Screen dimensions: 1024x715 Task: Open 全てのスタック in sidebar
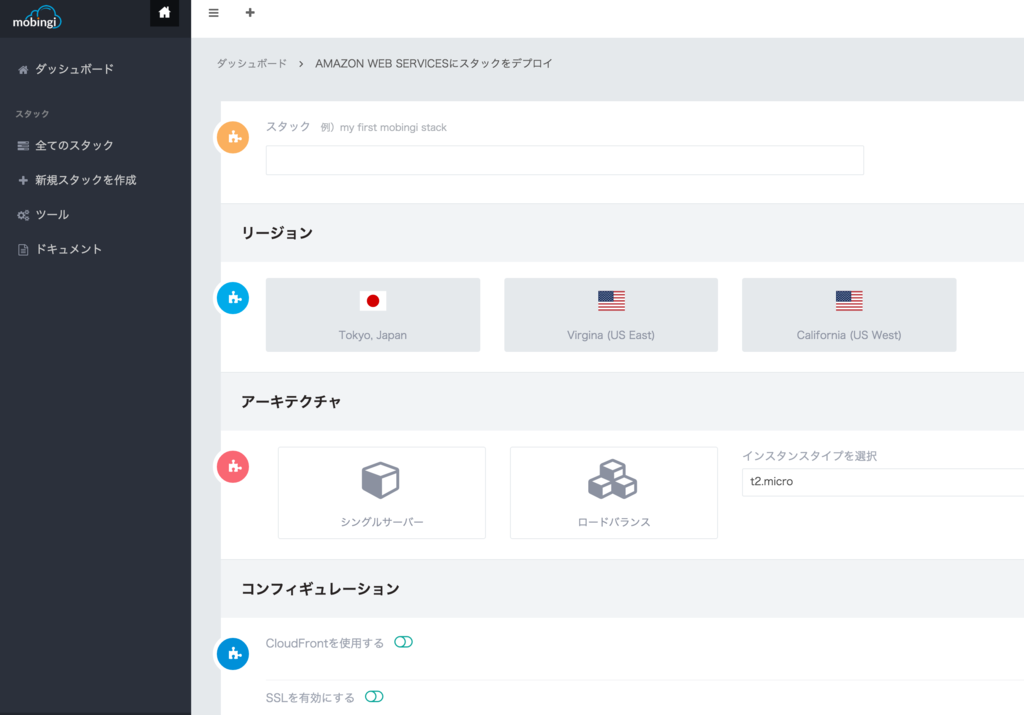[65, 146]
